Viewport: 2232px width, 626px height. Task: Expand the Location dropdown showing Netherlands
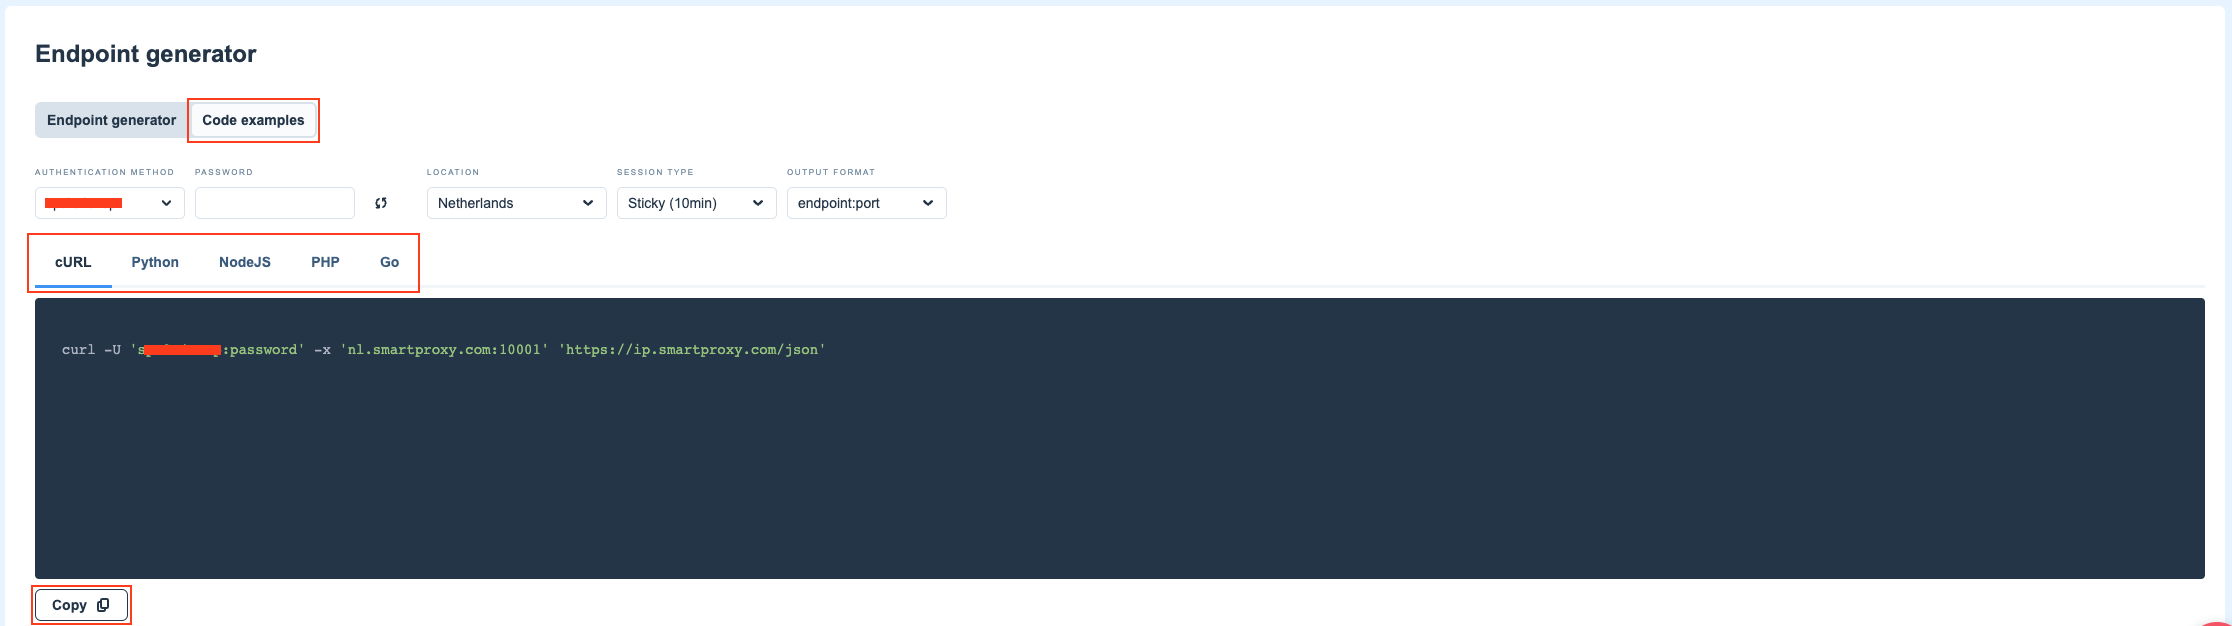click(x=516, y=203)
